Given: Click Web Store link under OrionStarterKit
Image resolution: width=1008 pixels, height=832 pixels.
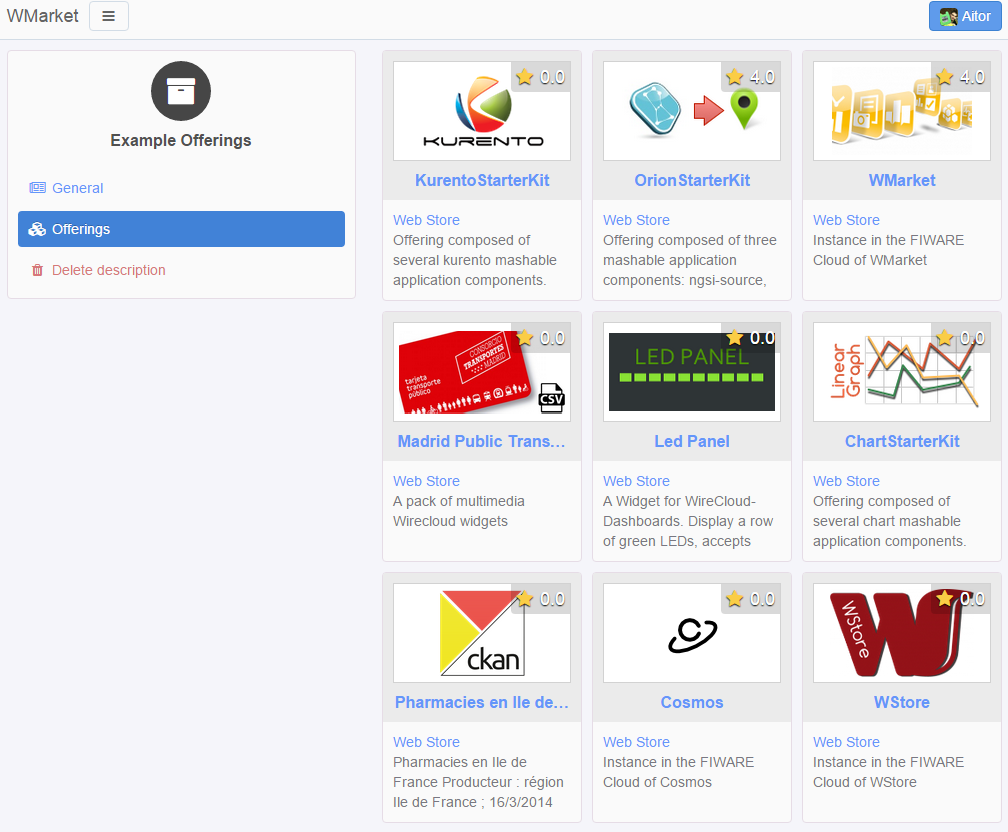Looking at the screenshot, I should click(x=636, y=220).
